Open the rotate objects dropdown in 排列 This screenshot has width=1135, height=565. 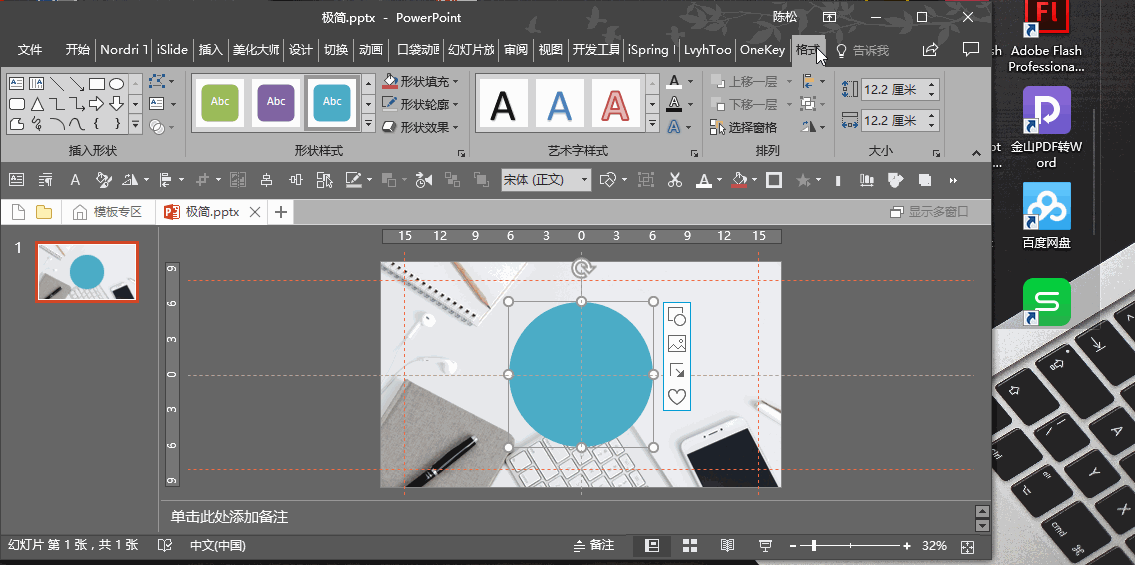[x=814, y=127]
